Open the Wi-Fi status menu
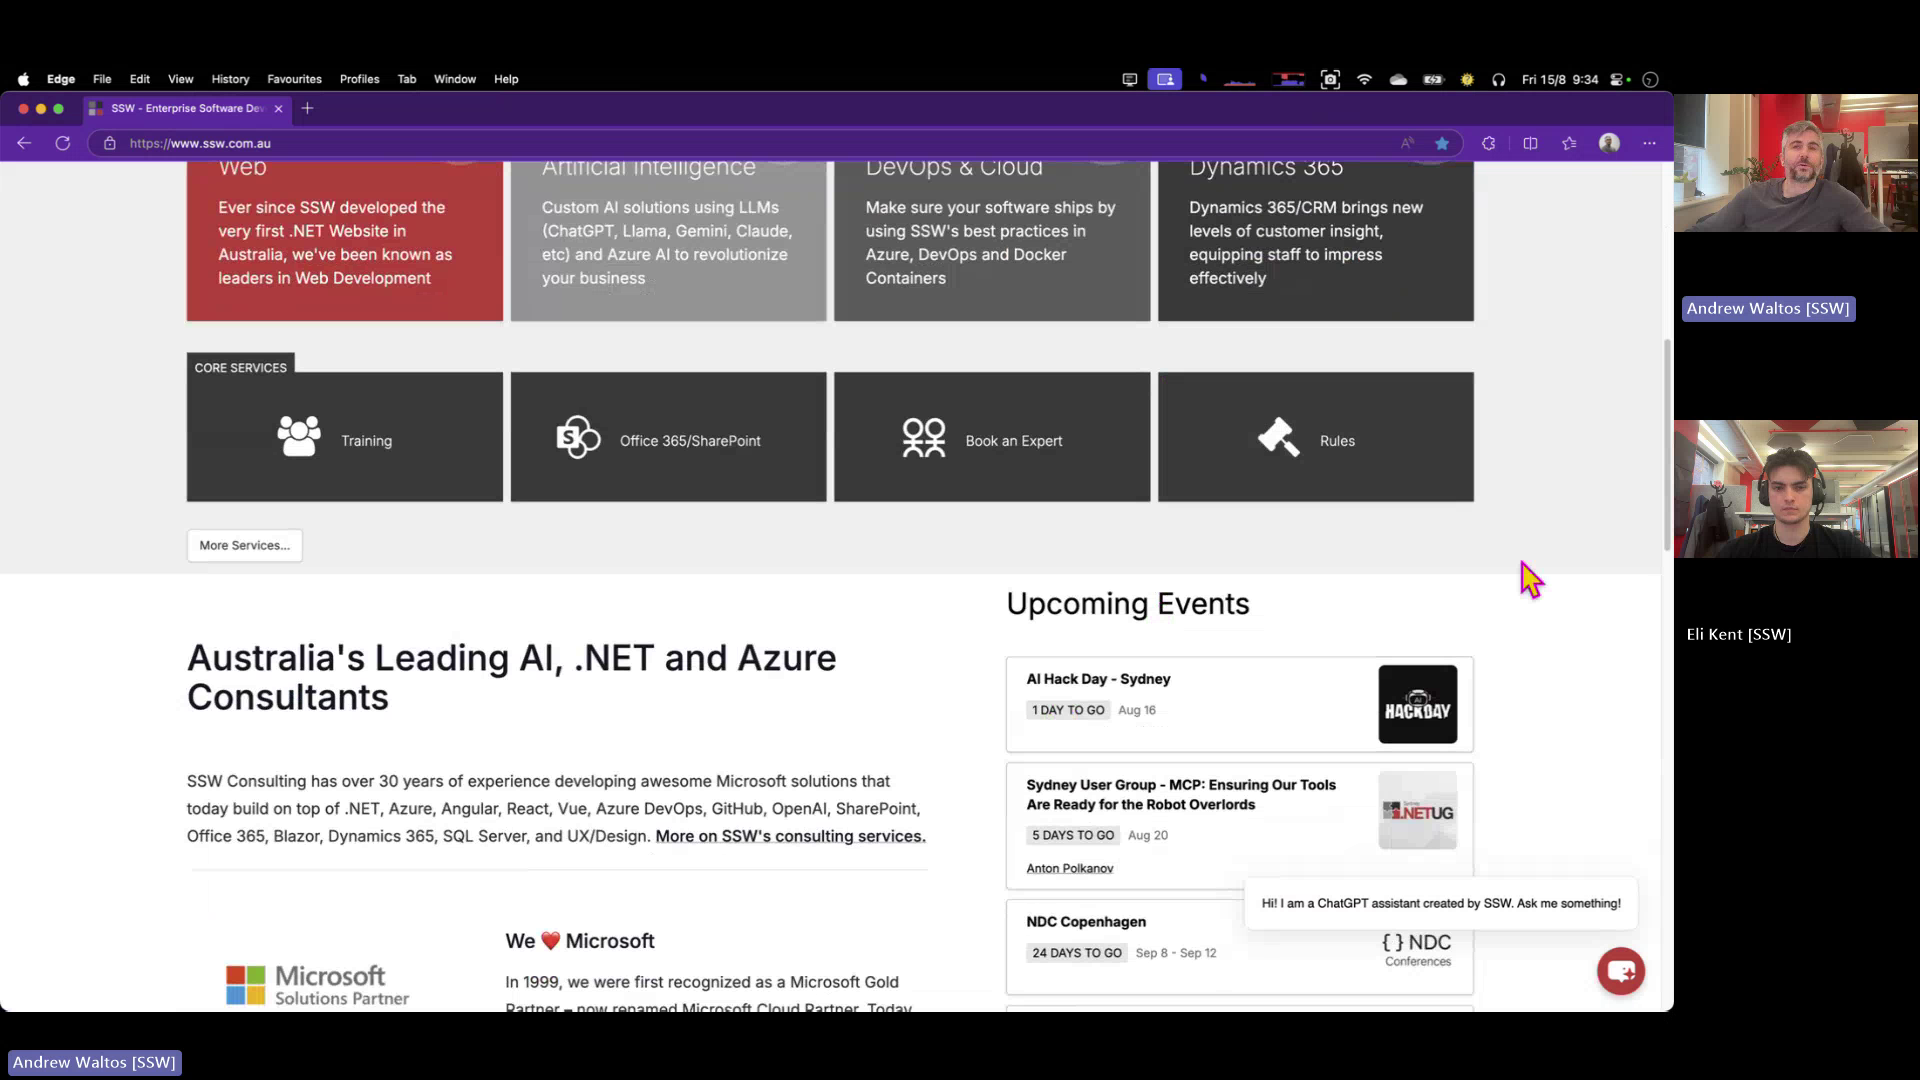This screenshot has height=1080, width=1920. (1364, 79)
